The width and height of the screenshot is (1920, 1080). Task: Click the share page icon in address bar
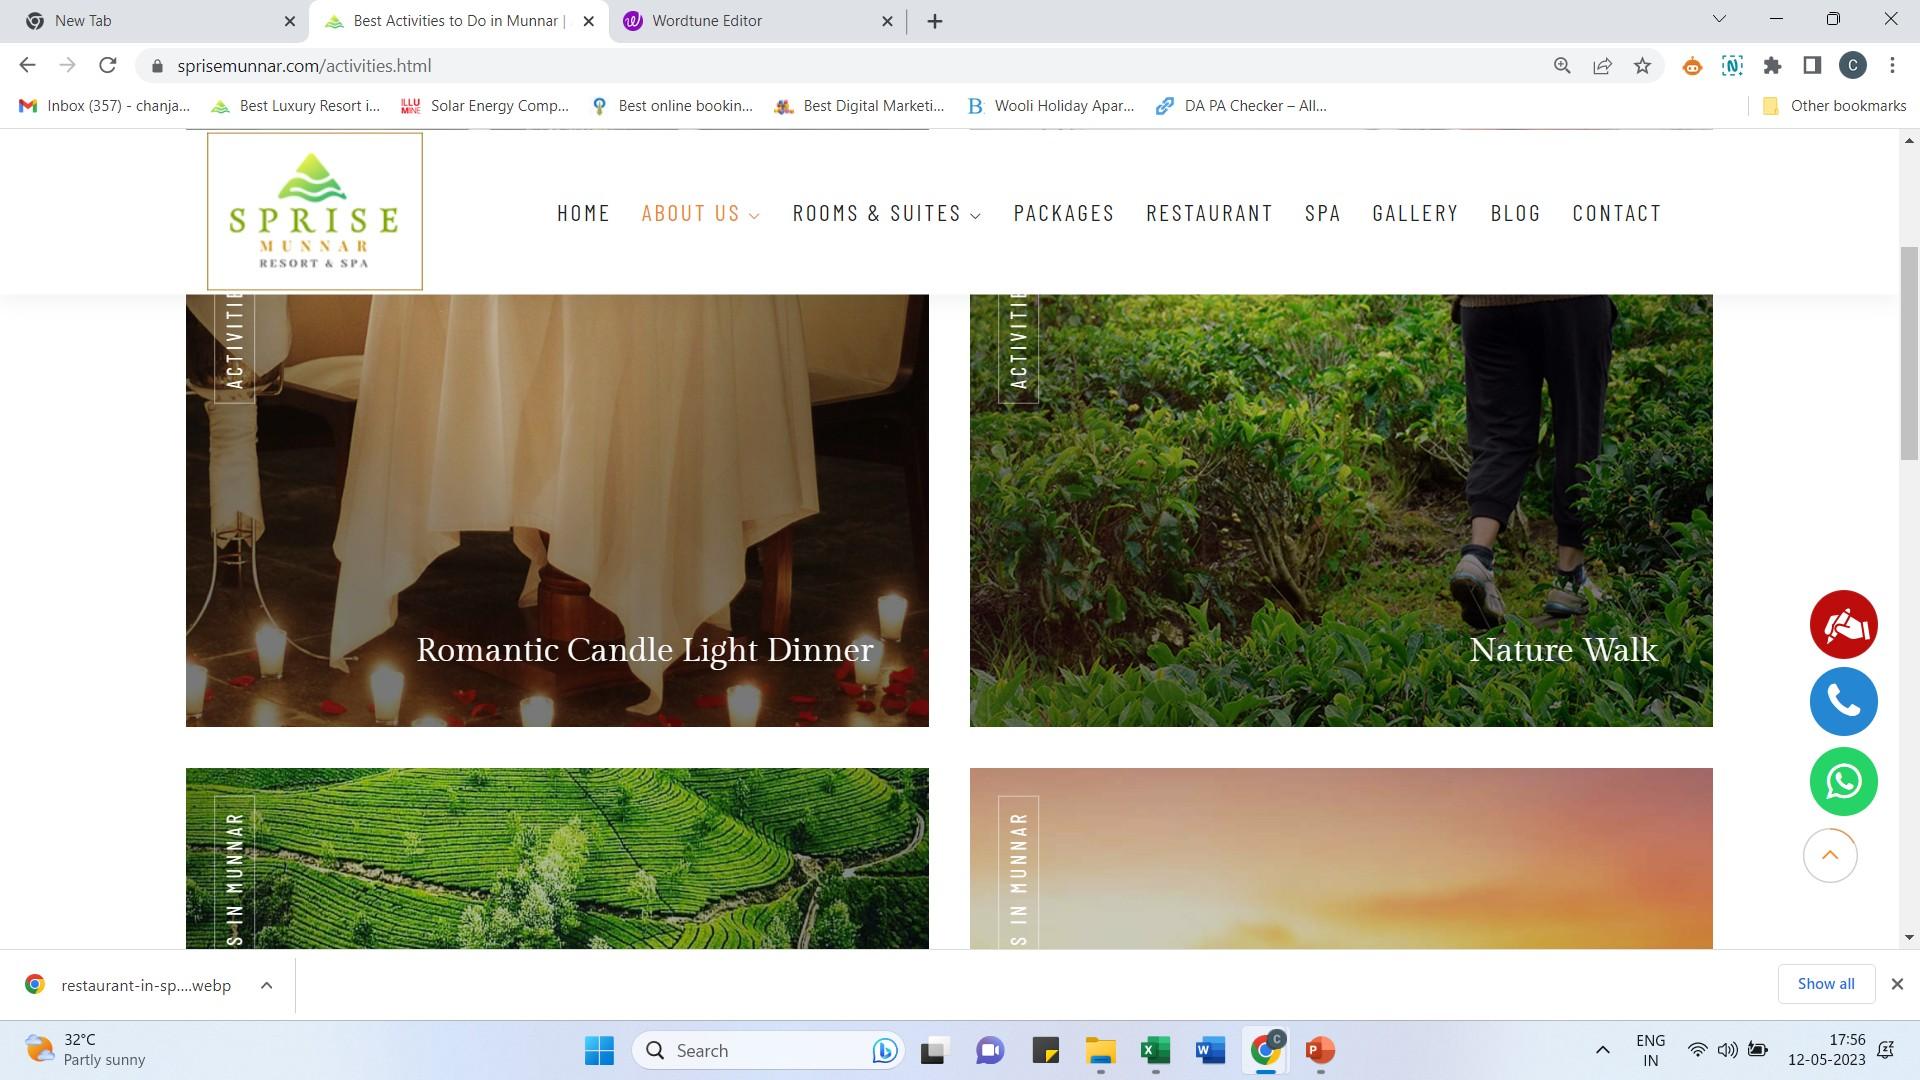1602,66
